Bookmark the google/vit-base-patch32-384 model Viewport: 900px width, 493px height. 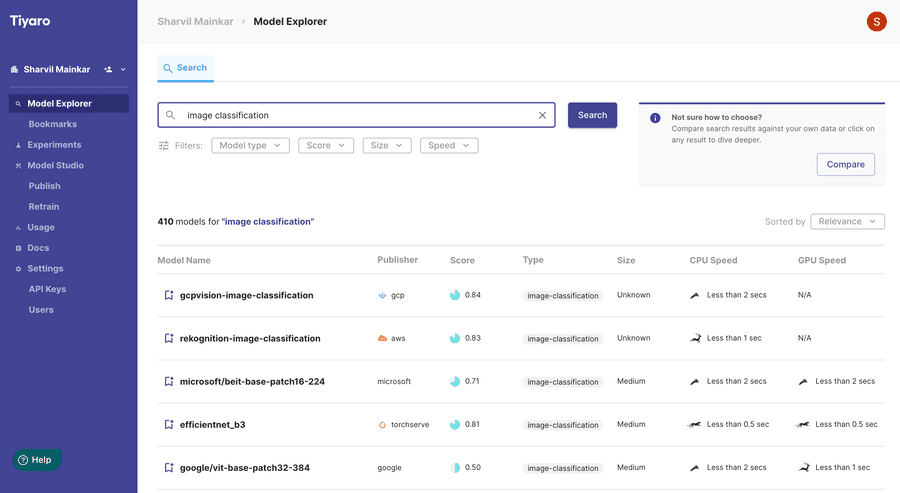click(169, 467)
